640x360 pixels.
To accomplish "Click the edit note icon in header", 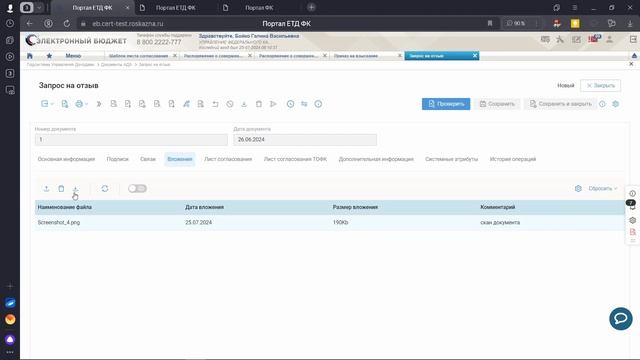I will click(576, 40).
